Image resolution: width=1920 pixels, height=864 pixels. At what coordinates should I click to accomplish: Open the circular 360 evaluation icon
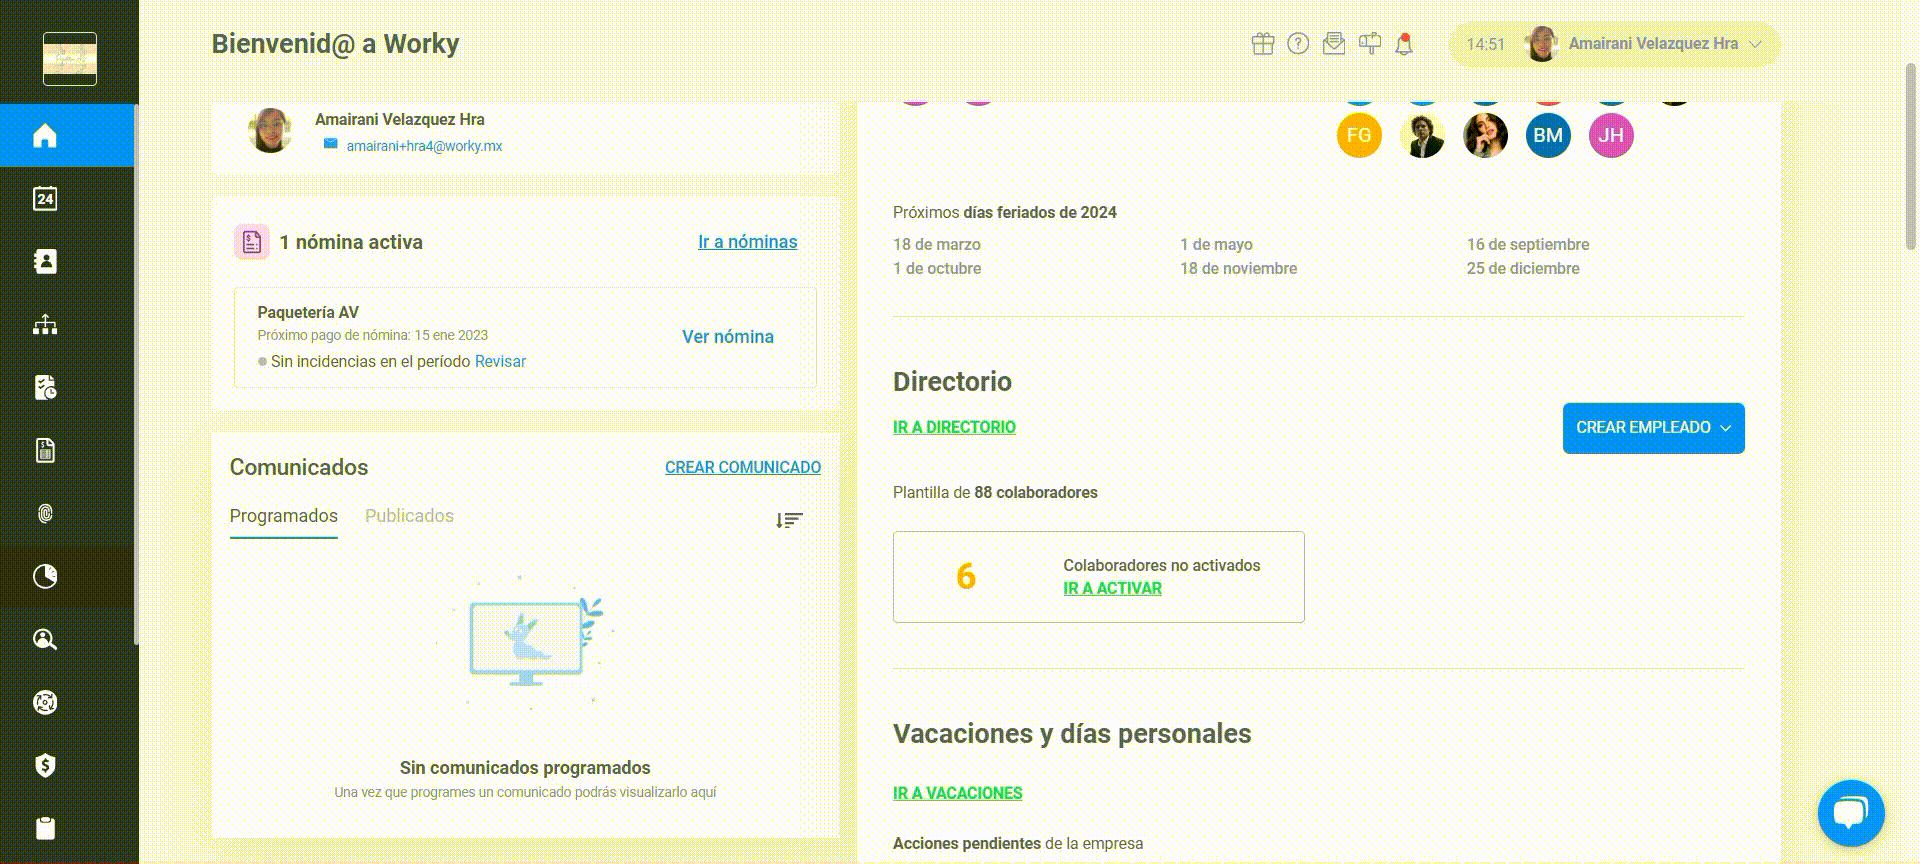[x=45, y=702]
